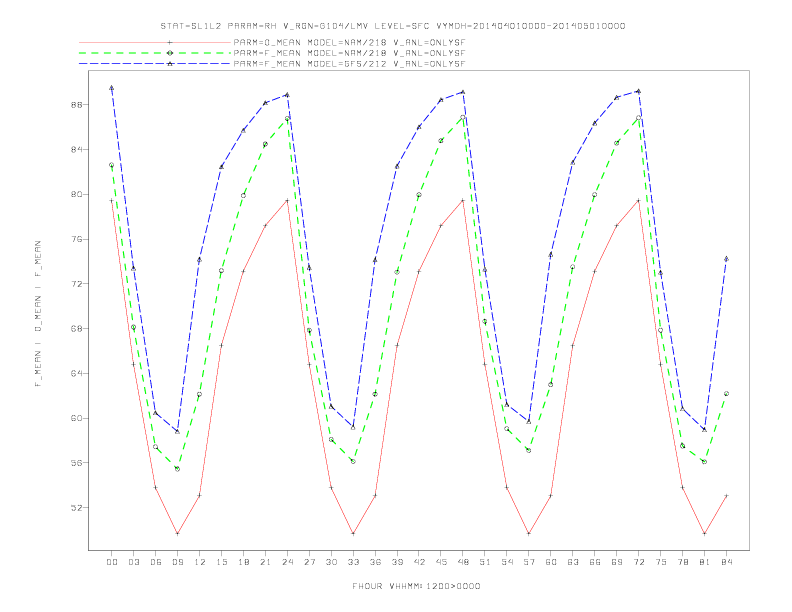Click the x-axis tick label 42
The image size is (792, 612).
(x=419, y=562)
